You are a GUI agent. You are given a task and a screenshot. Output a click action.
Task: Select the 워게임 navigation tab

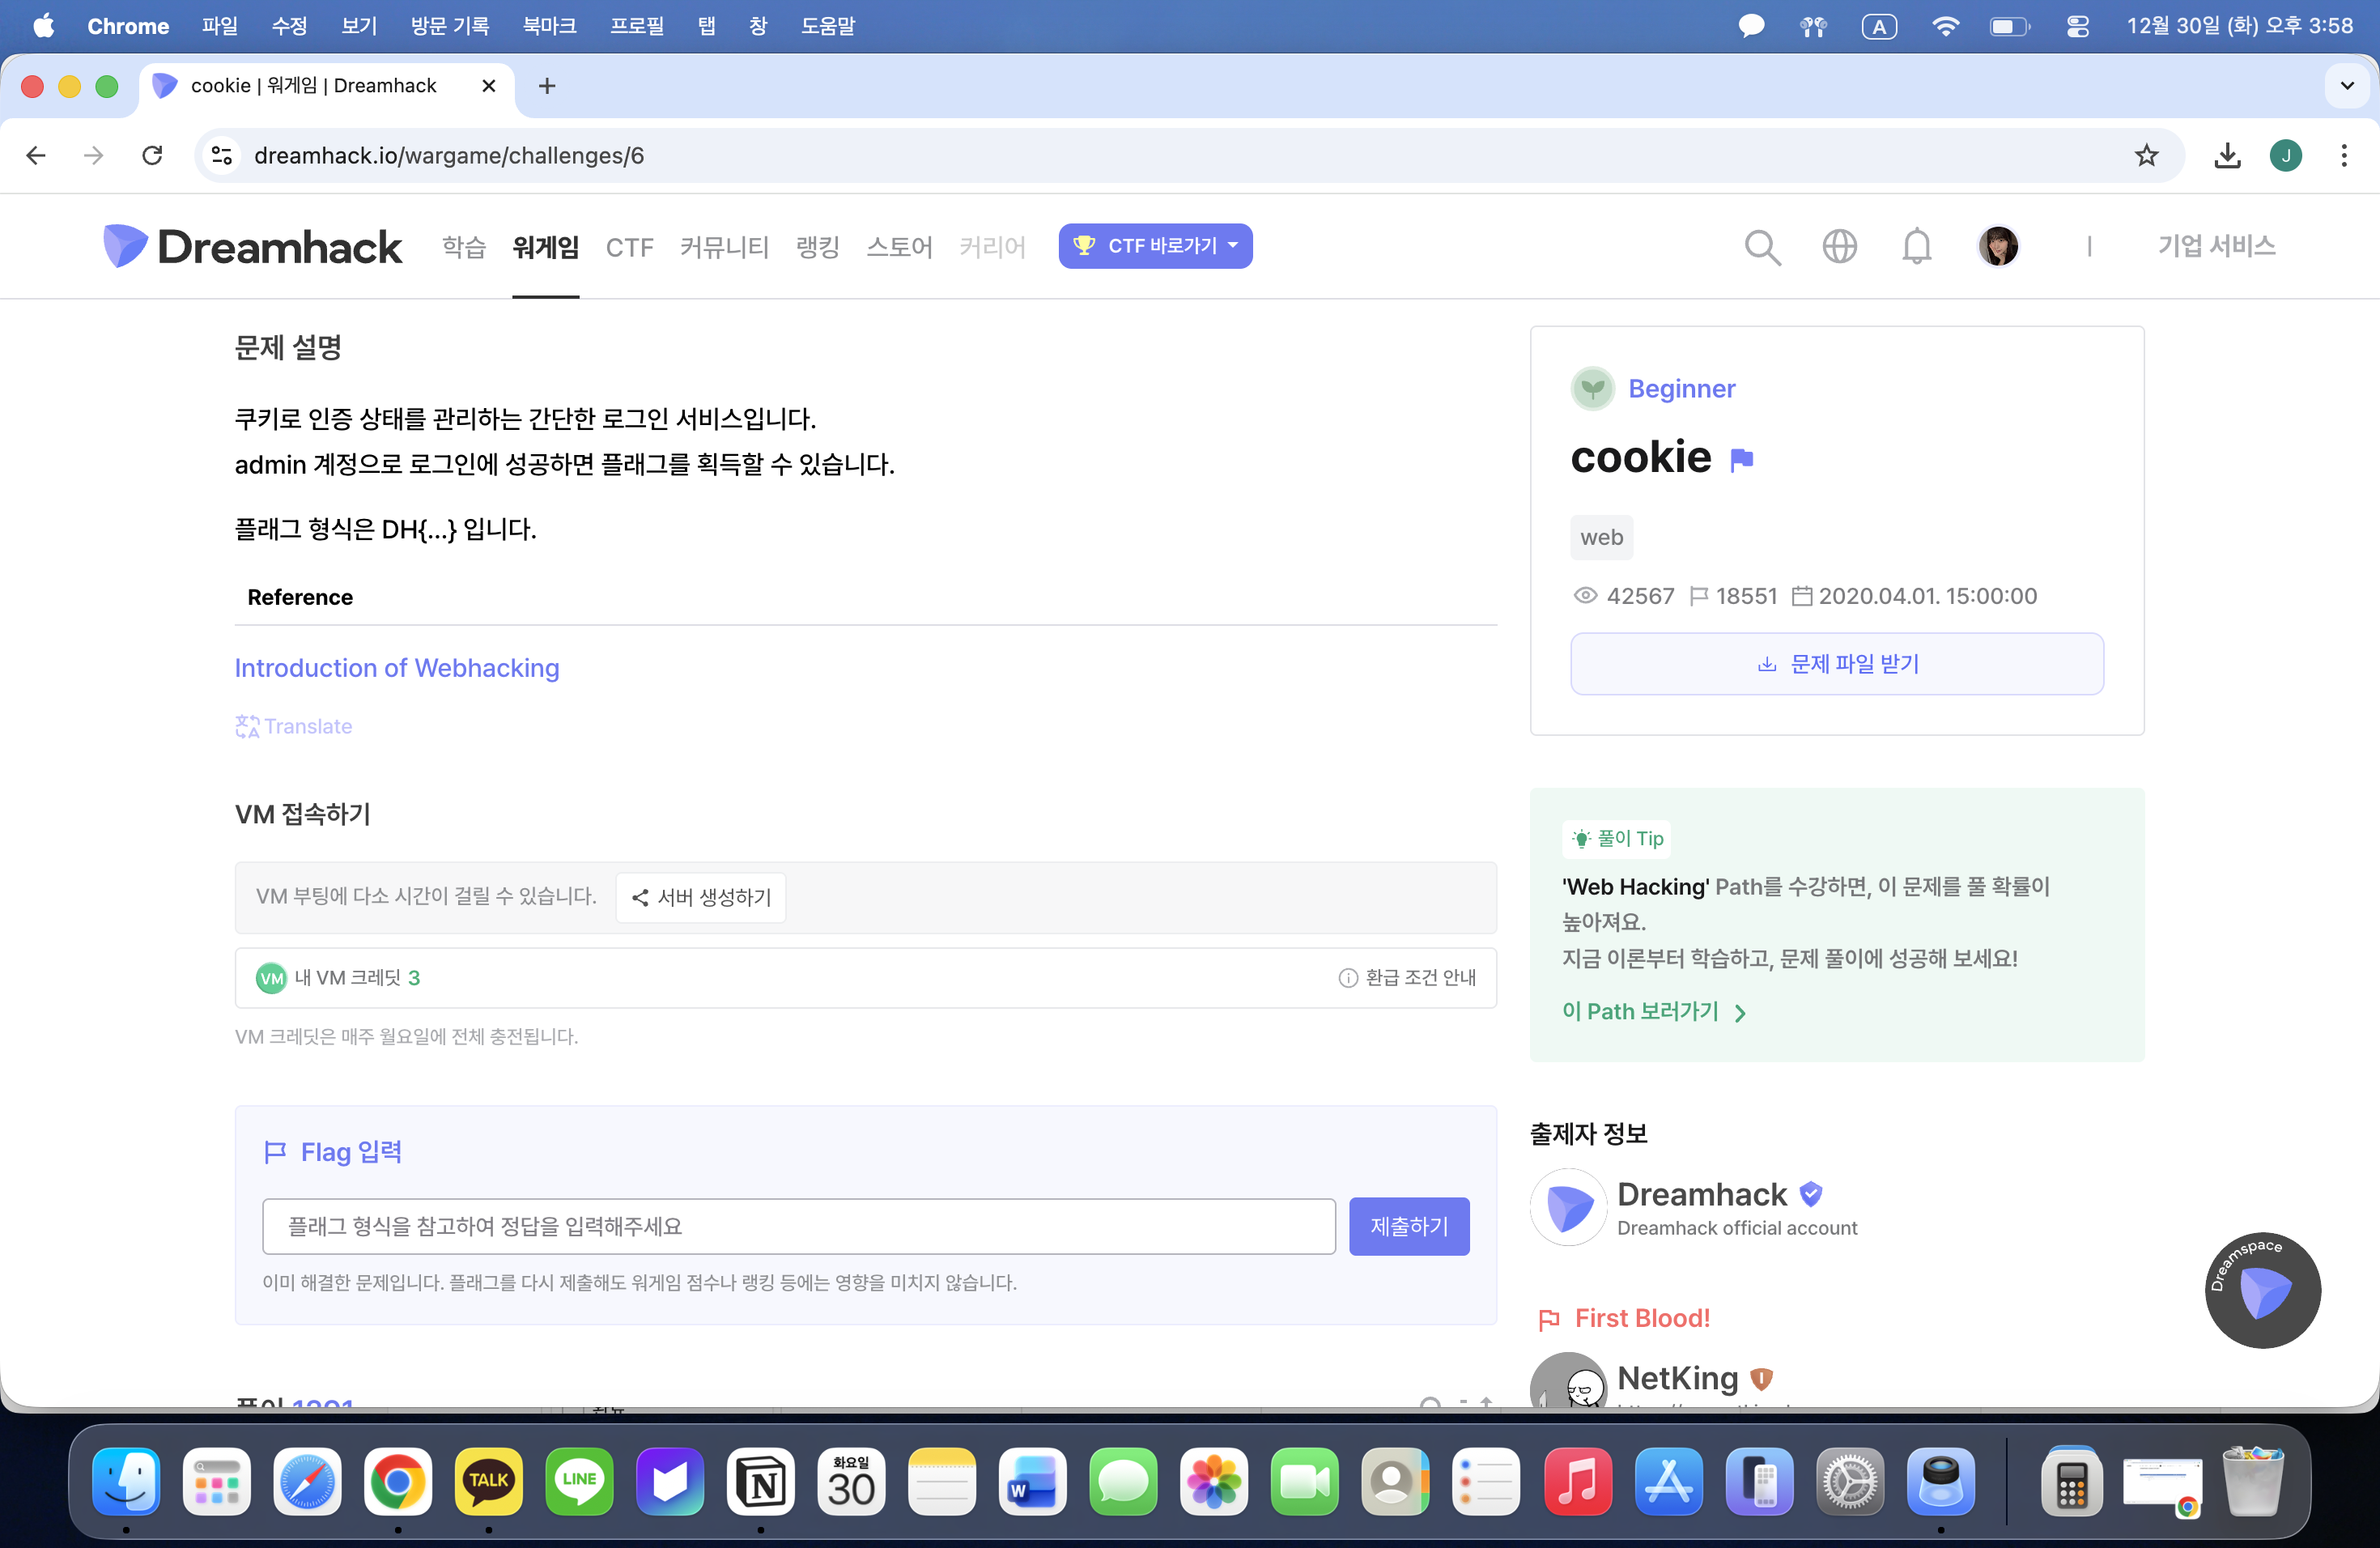click(545, 247)
